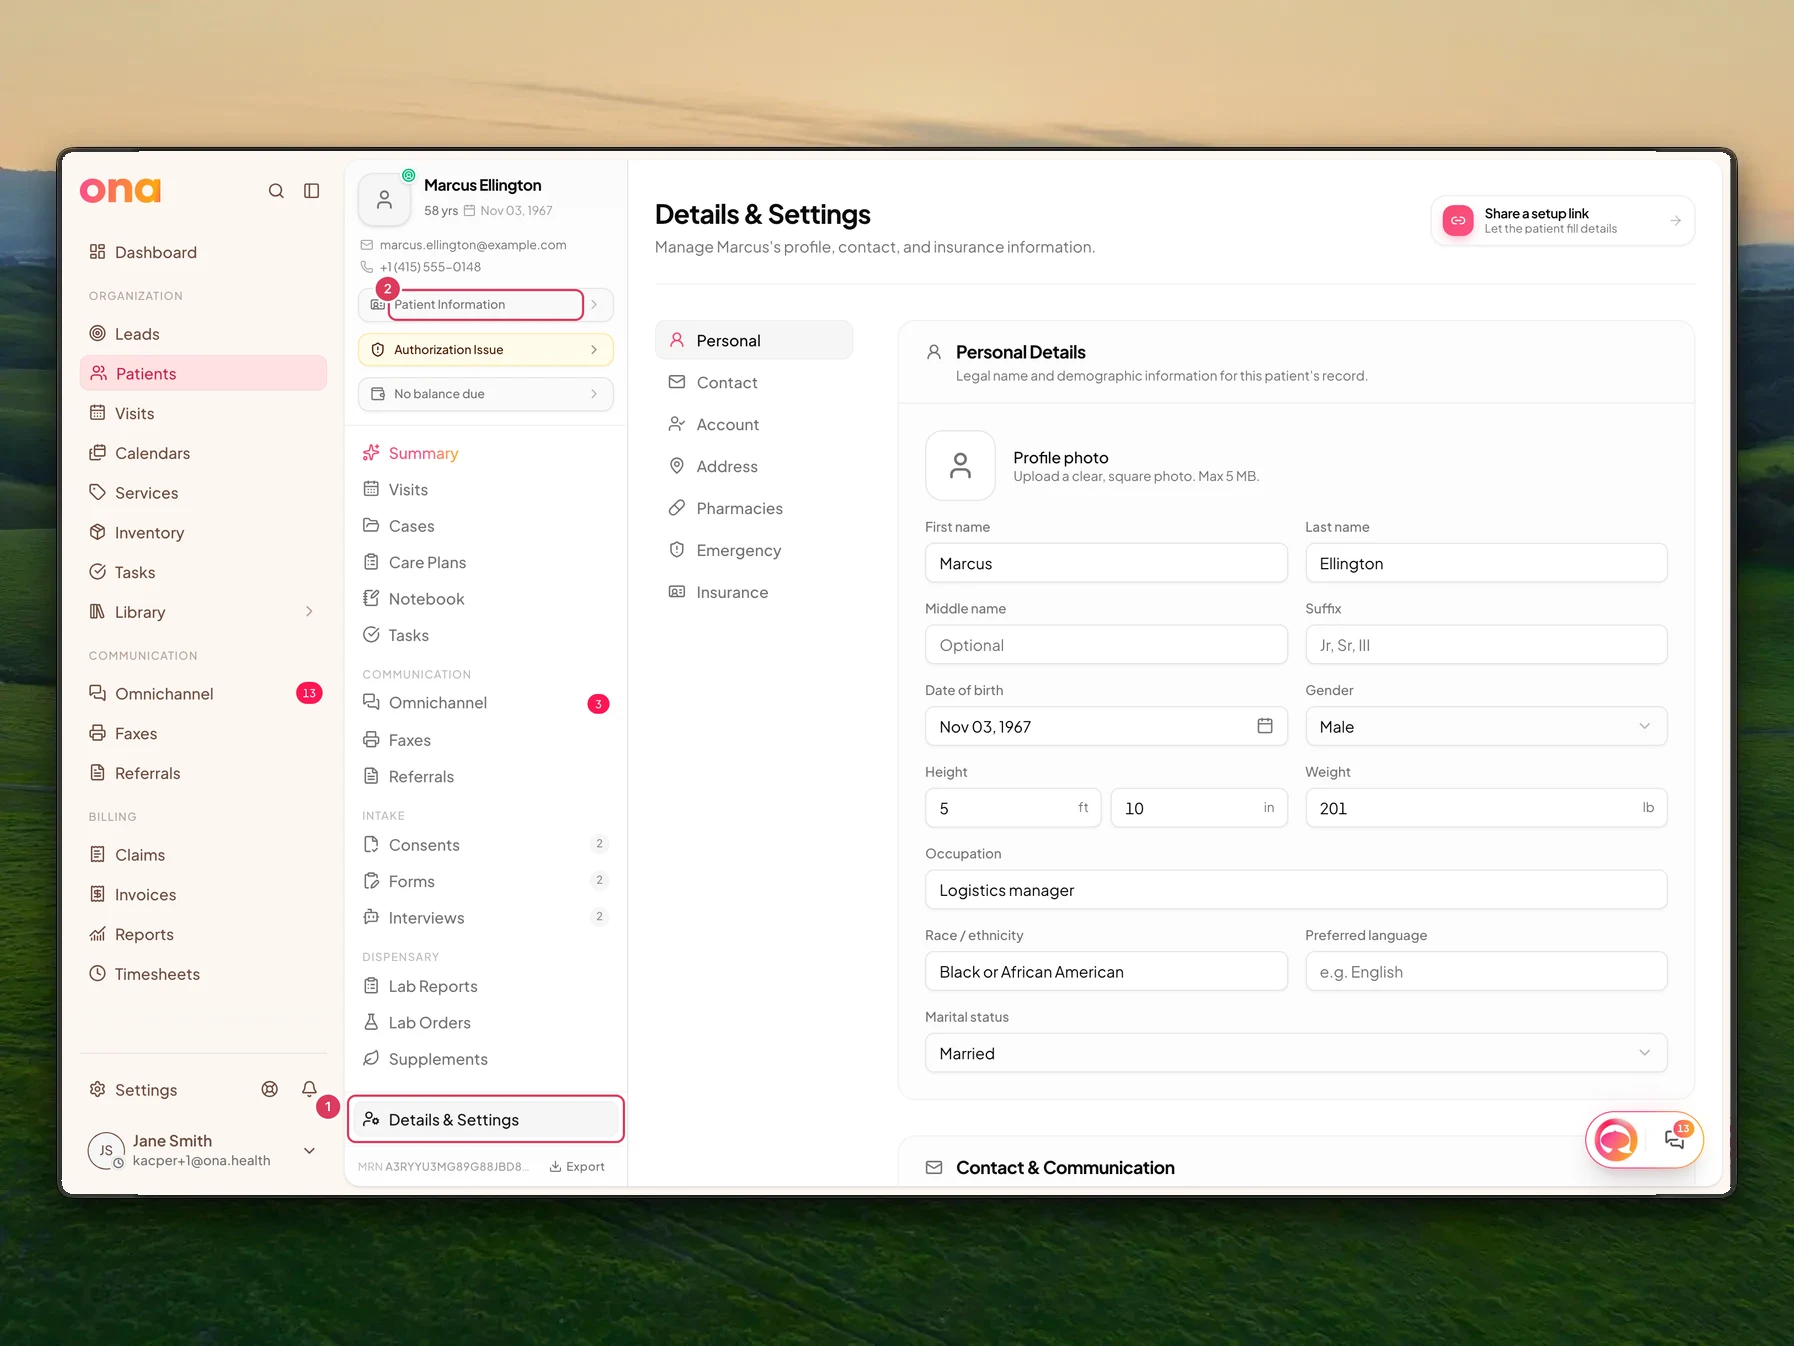Open patient Omnichannel with 3 badge

[486, 703]
